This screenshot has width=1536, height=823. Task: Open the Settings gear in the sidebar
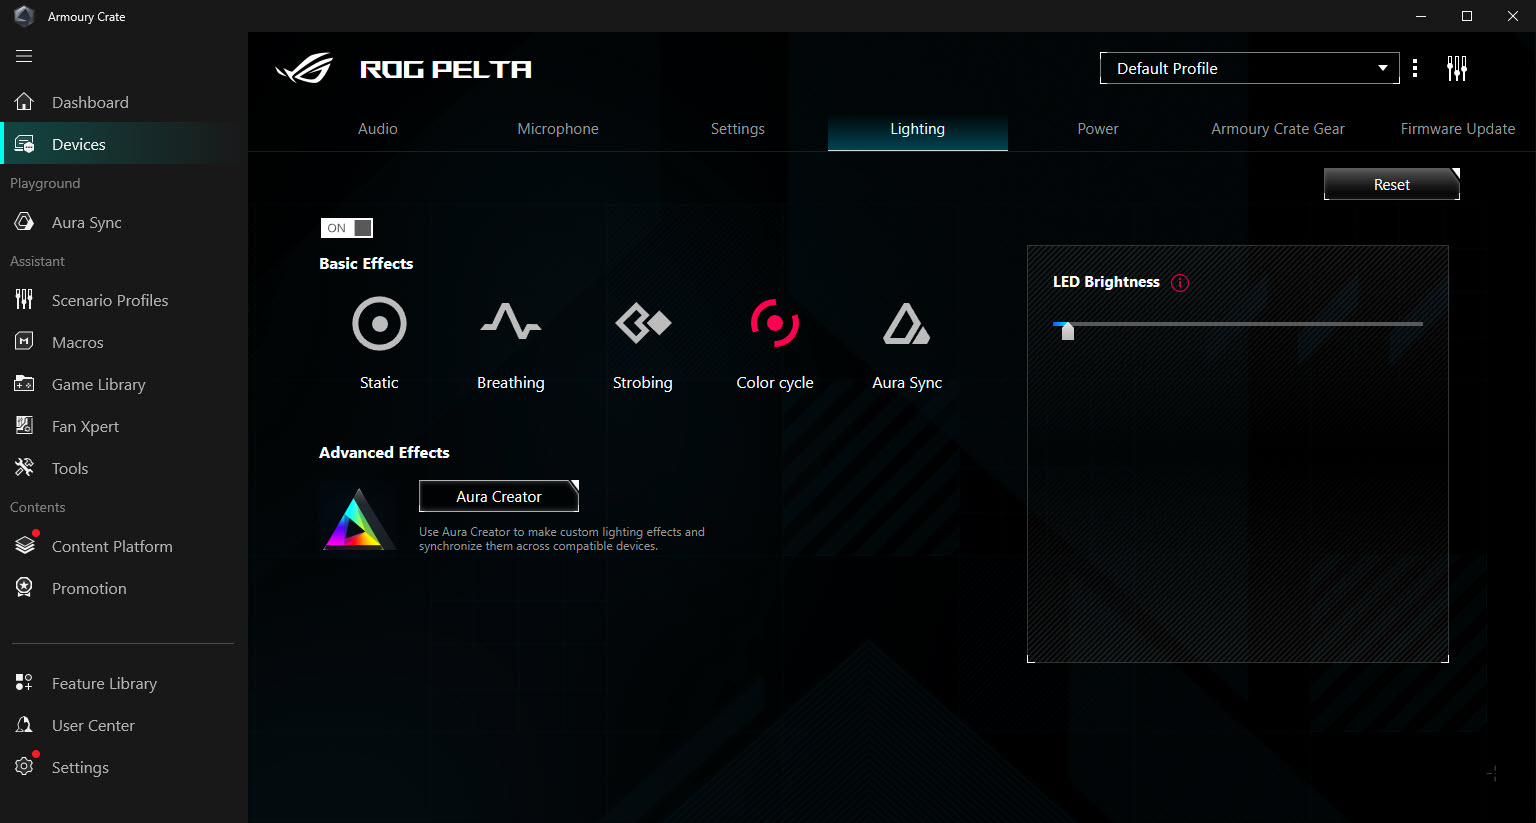(x=24, y=767)
